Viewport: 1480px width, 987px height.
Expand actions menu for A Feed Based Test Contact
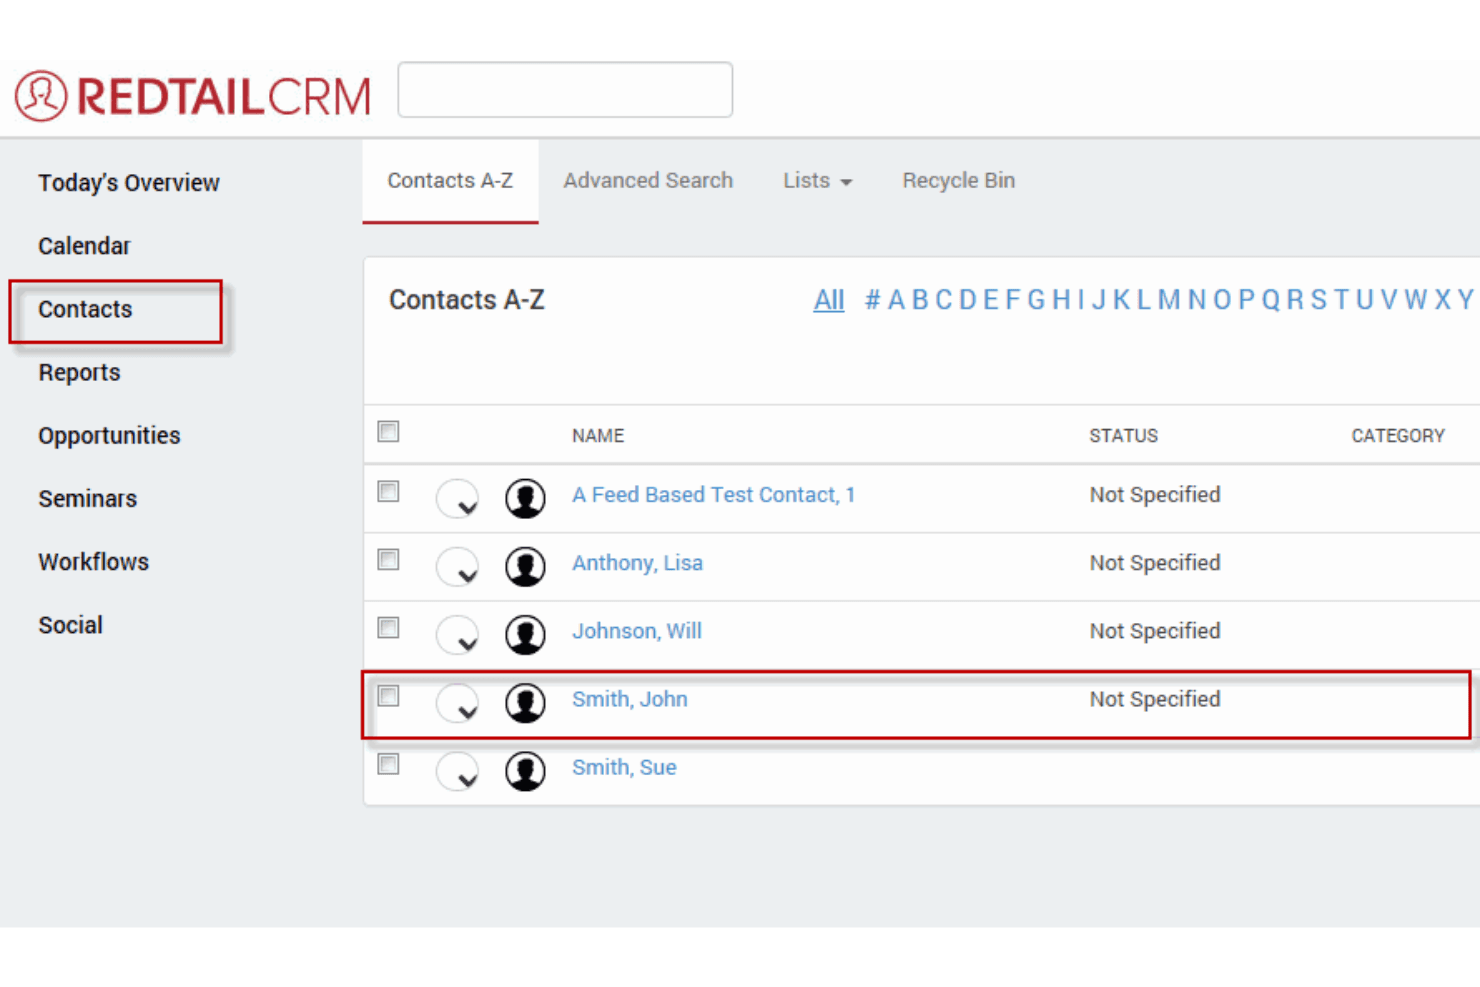[x=457, y=498]
